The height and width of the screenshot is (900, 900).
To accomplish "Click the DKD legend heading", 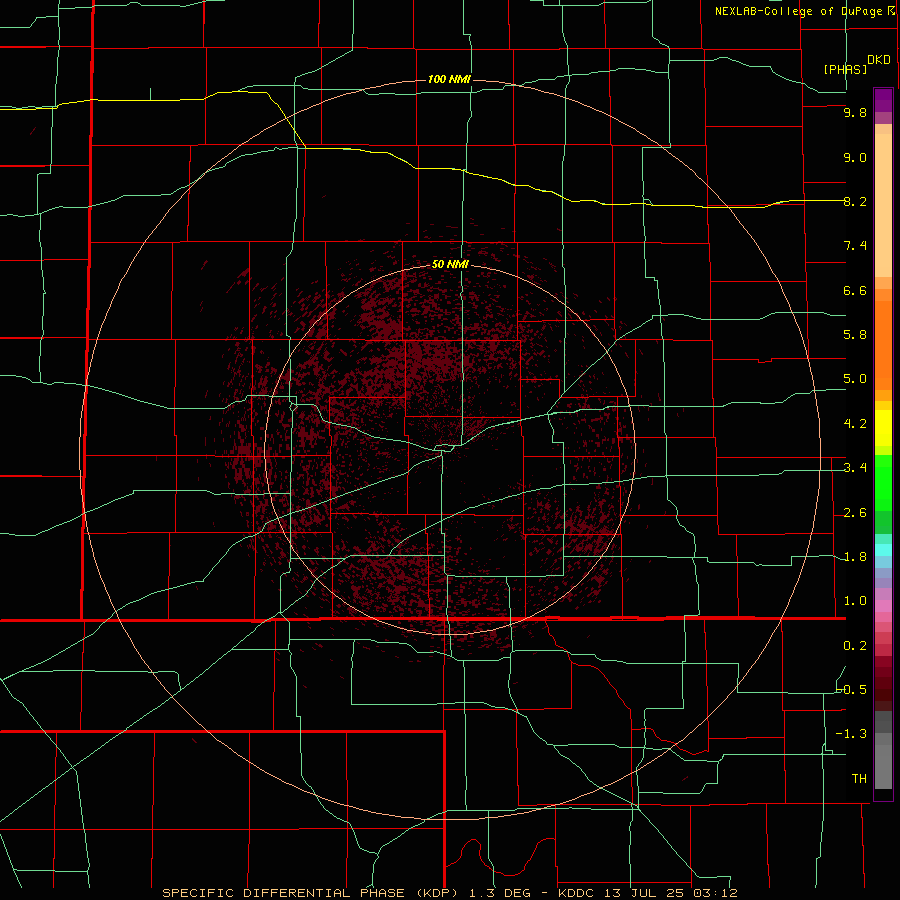I will (x=878, y=60).
